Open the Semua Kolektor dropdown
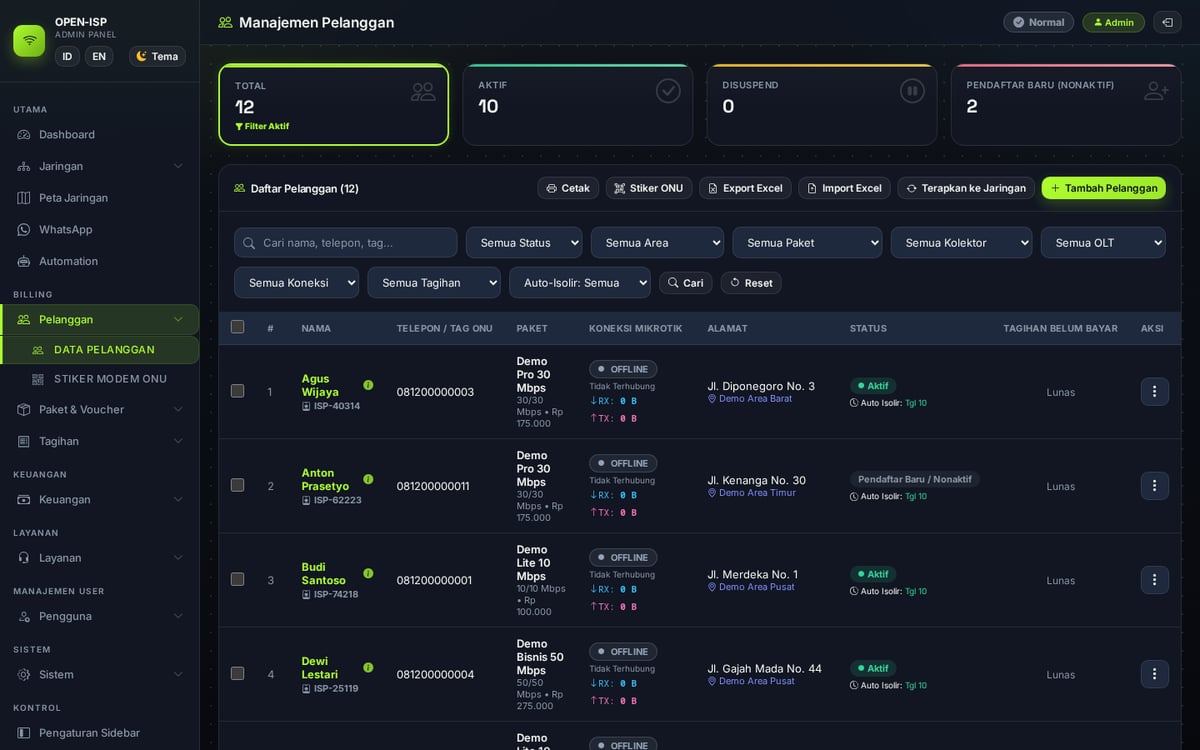This screenshot has height=750, width=1200. 961,243
